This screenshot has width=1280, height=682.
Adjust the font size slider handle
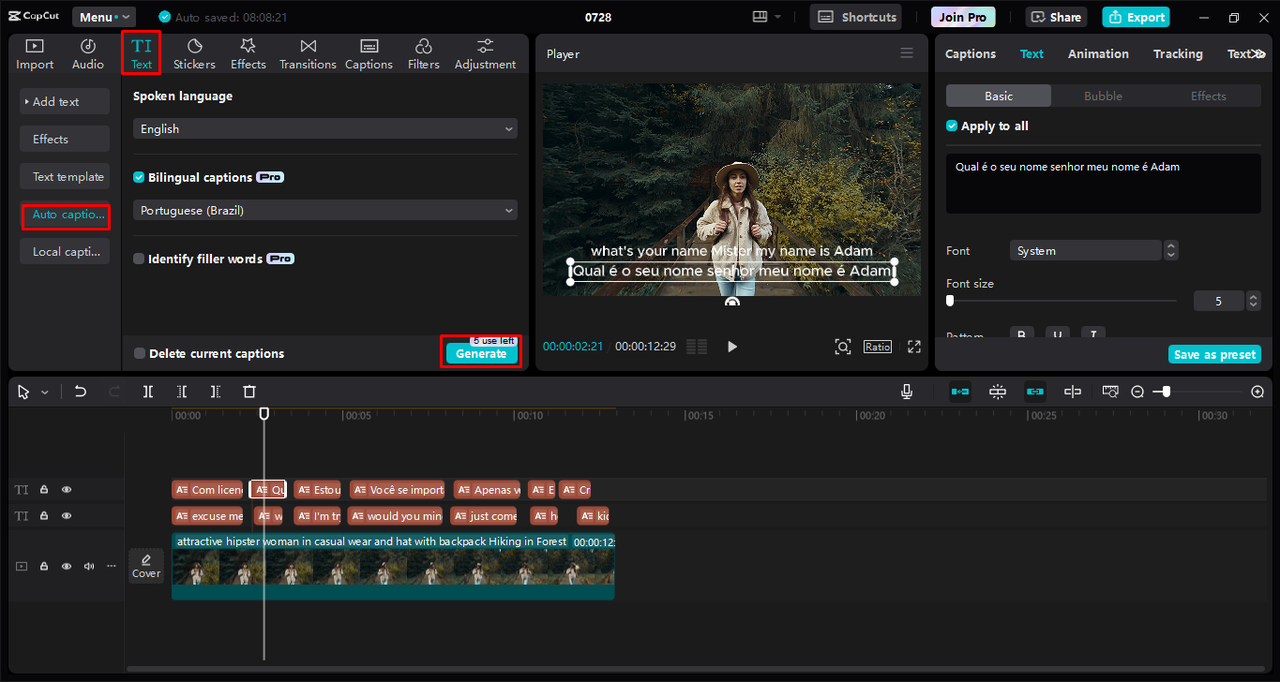[950, 300]
